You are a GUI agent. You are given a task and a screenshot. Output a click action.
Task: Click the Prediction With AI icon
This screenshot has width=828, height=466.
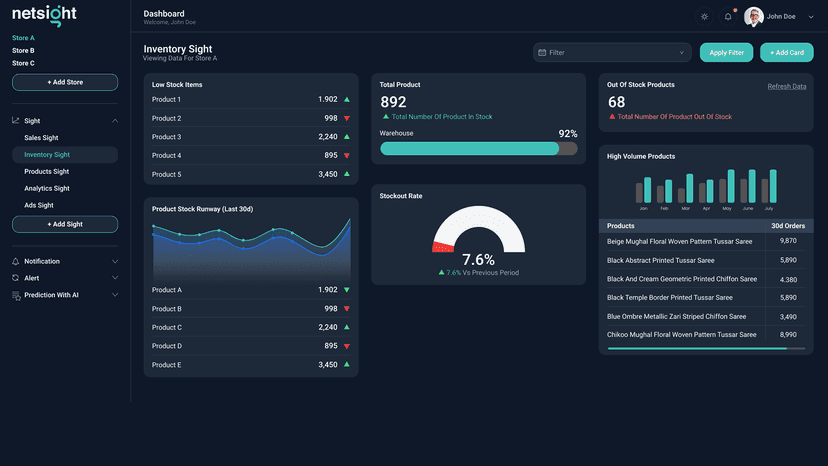click(x=16, y=295)
